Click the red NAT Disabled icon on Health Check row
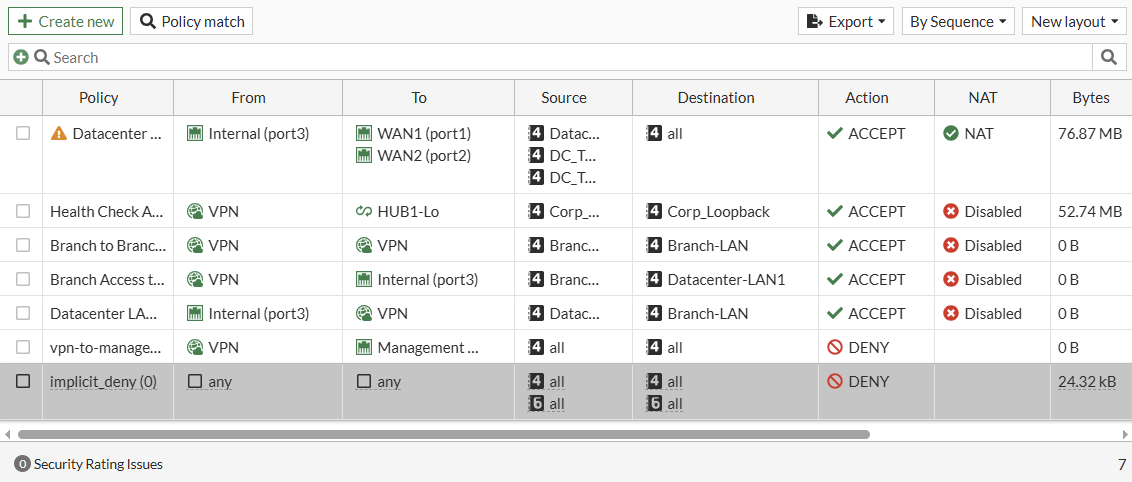 (x=951, y=211)
